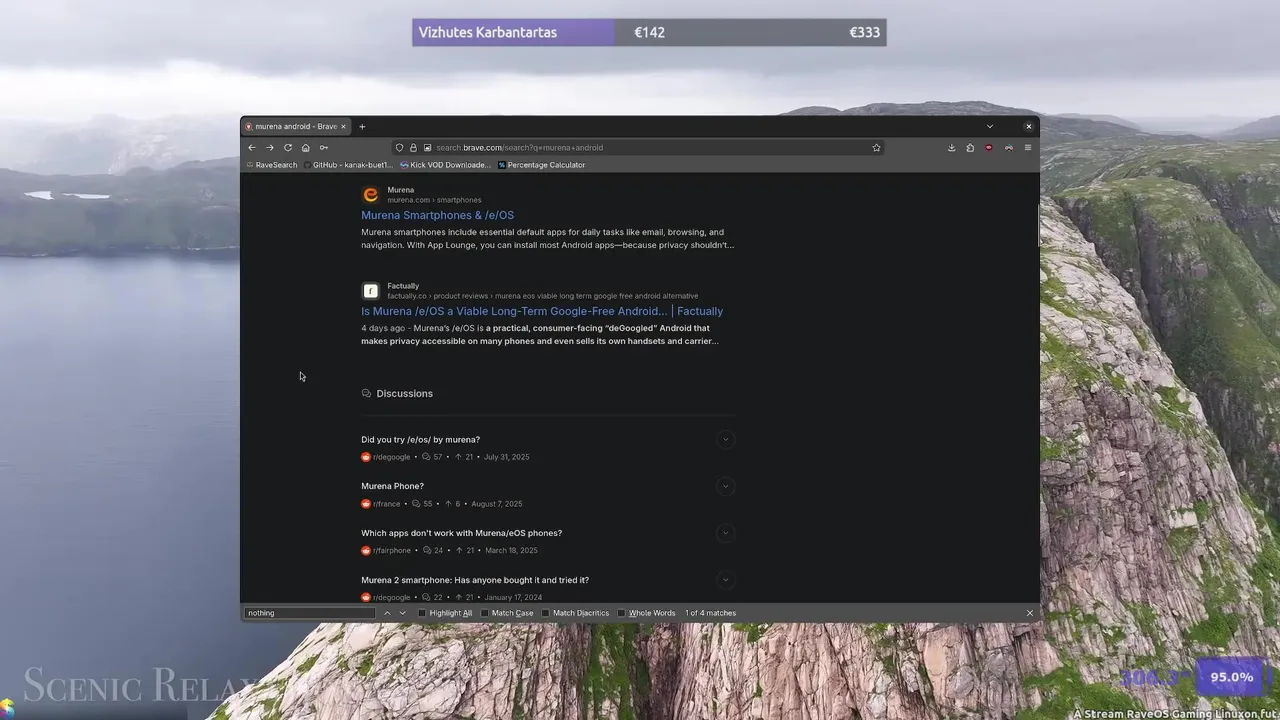This screenshot has width=1280, height=720.
Task: Click the r/france subreddit label
Action: click(387, 504)
